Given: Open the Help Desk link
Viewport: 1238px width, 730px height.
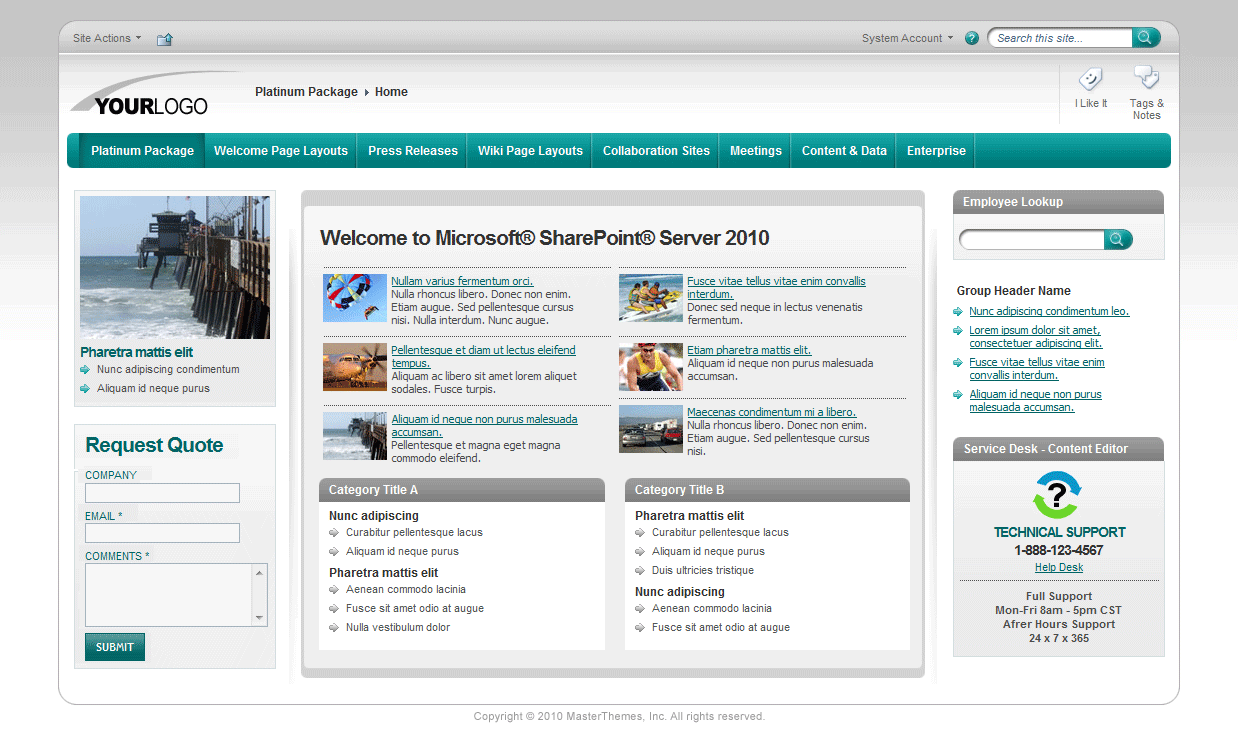Looking at the screenshot, I should coord(1058,567).
